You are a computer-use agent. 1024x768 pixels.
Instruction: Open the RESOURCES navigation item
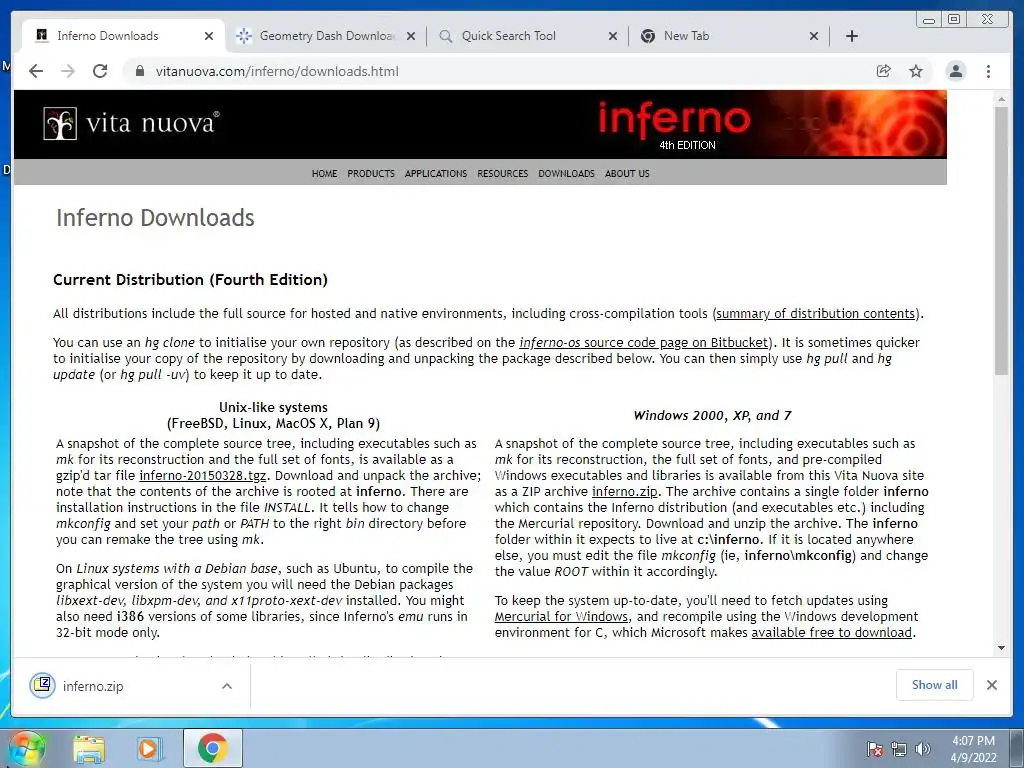[502, 174]
